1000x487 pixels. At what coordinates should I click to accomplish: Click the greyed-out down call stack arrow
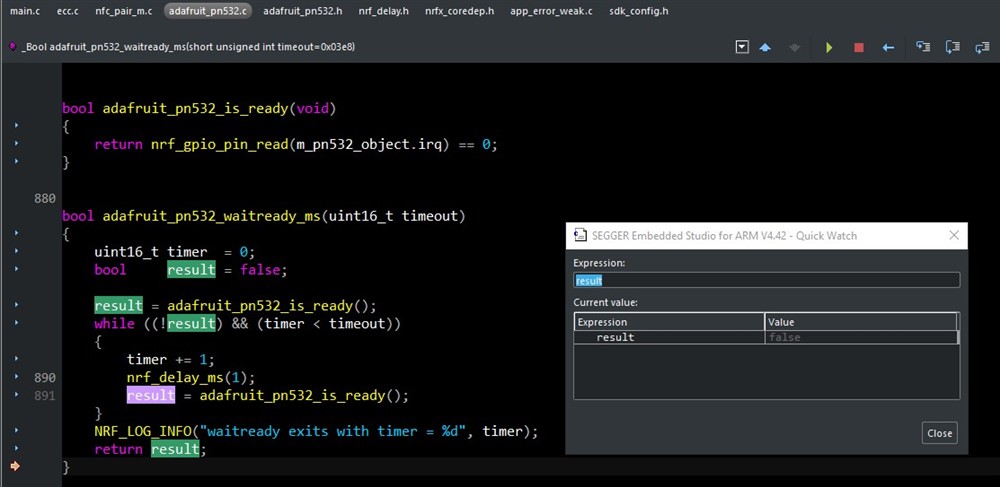[x=795, y=48]
